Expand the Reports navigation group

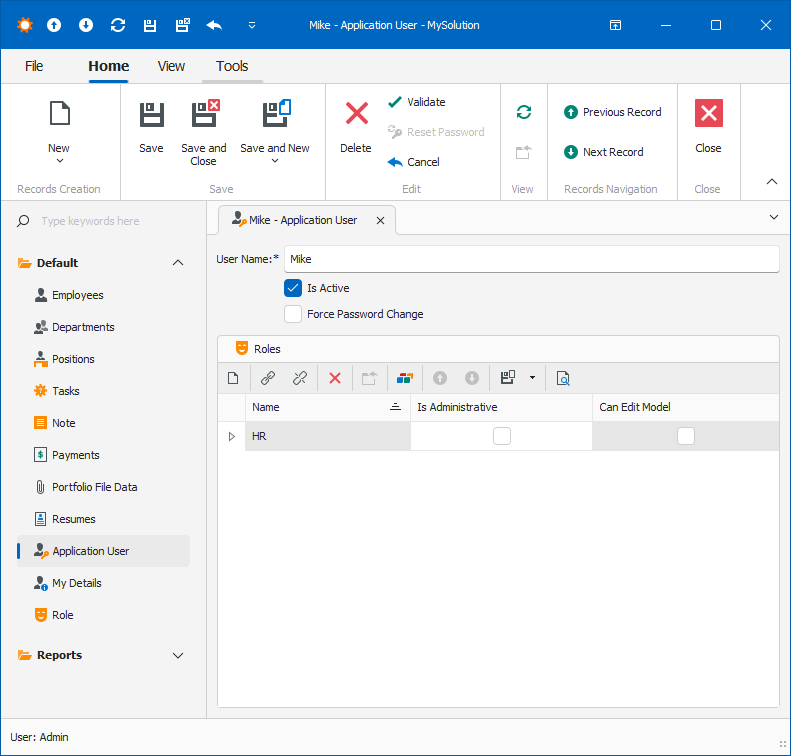pyautogui.click(x=178, y=655)
